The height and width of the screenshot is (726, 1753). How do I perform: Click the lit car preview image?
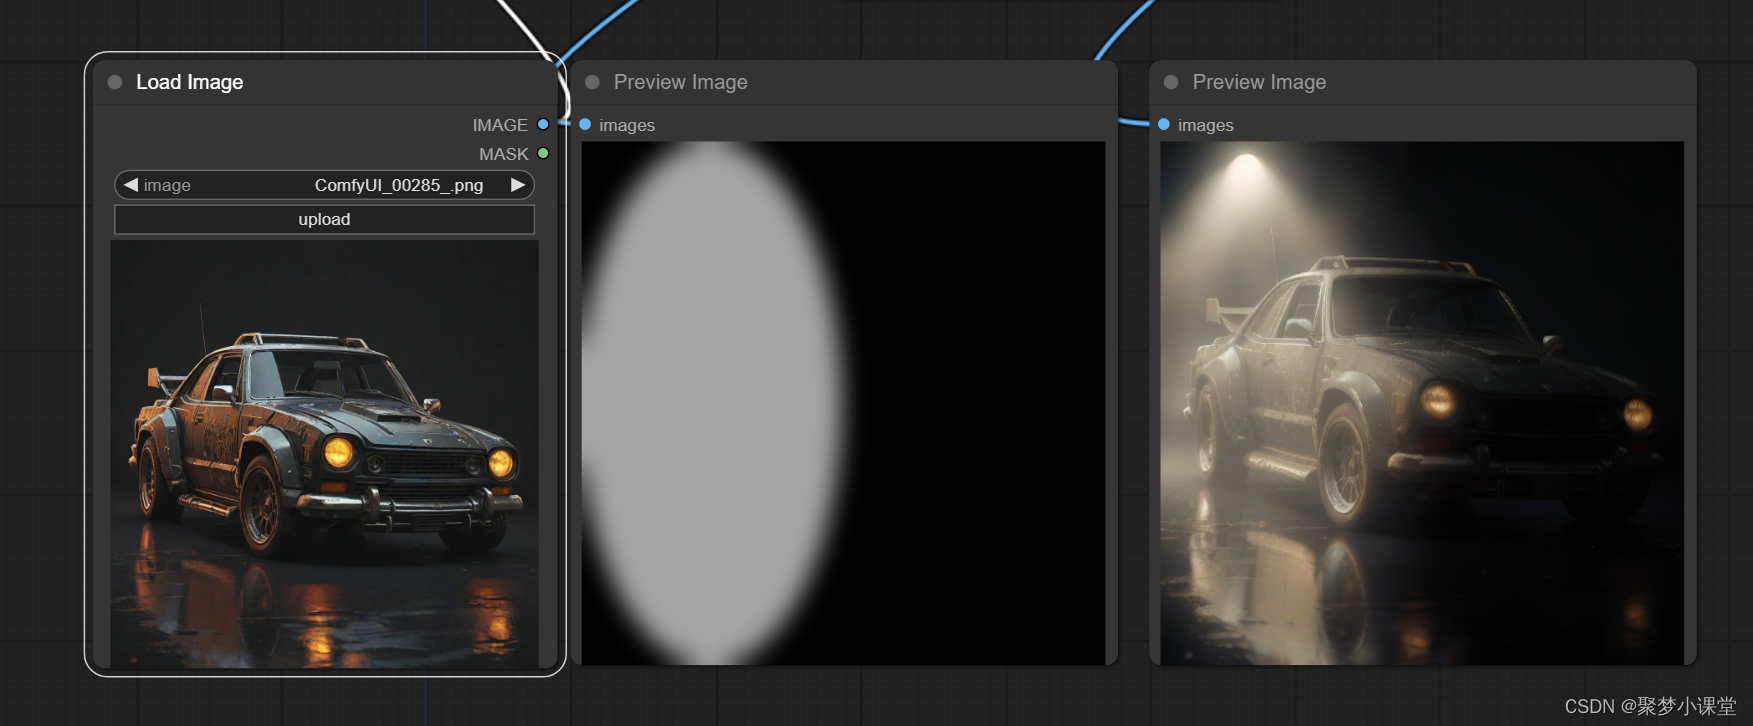pyautogui.click(x=1422, y=403)
